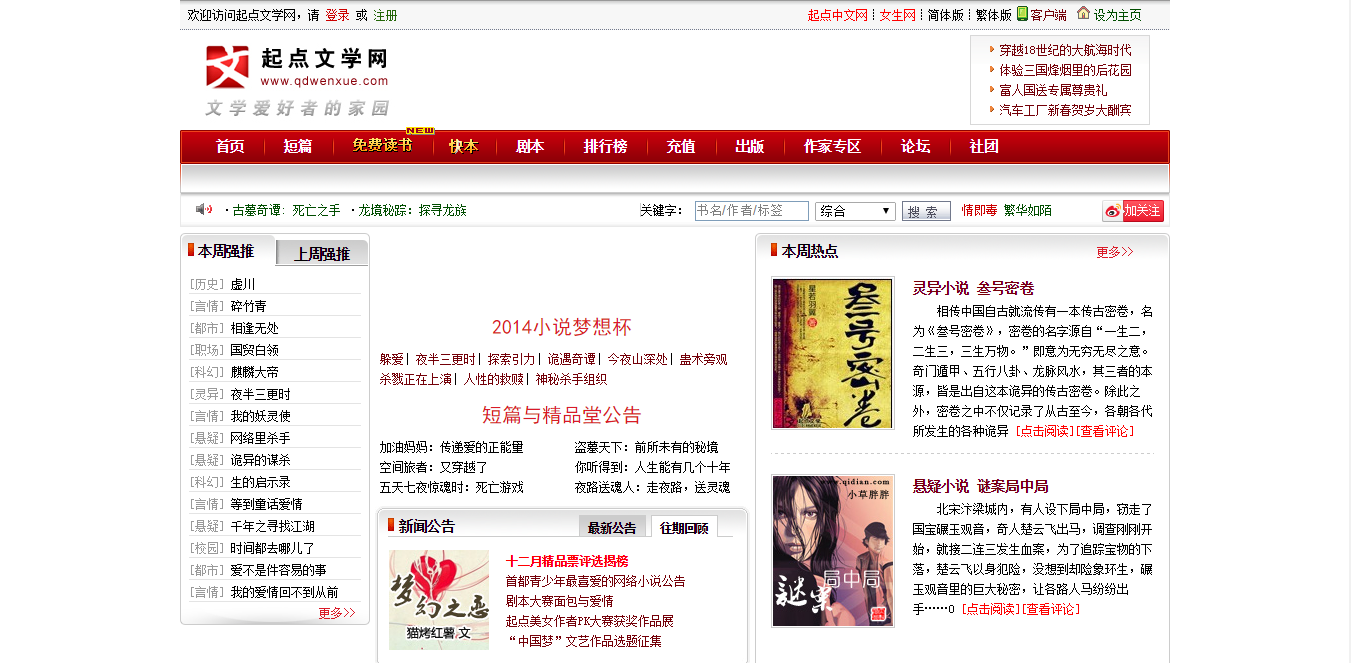
Task: Open the 快本 menu item
Action: tap(464, 146)
